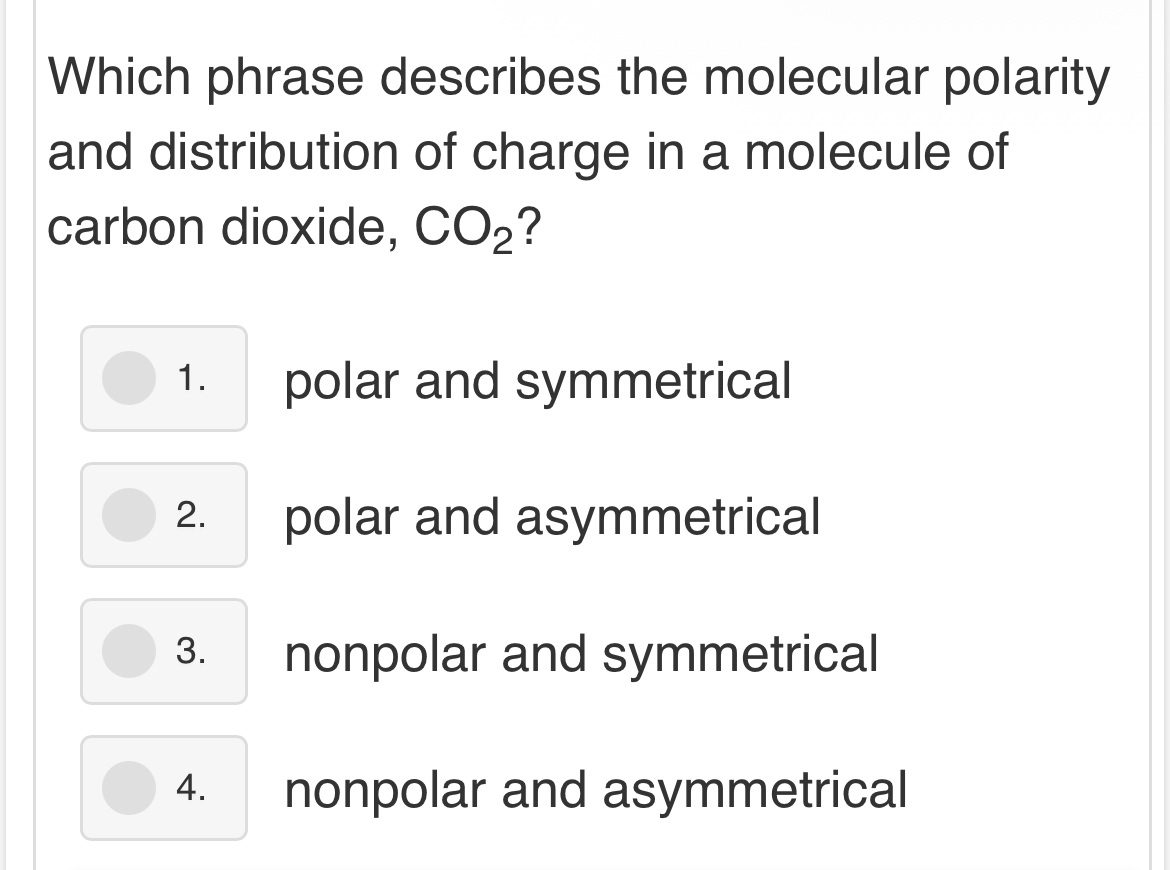
Task: Select radio button for option 3
Action: 129,651
